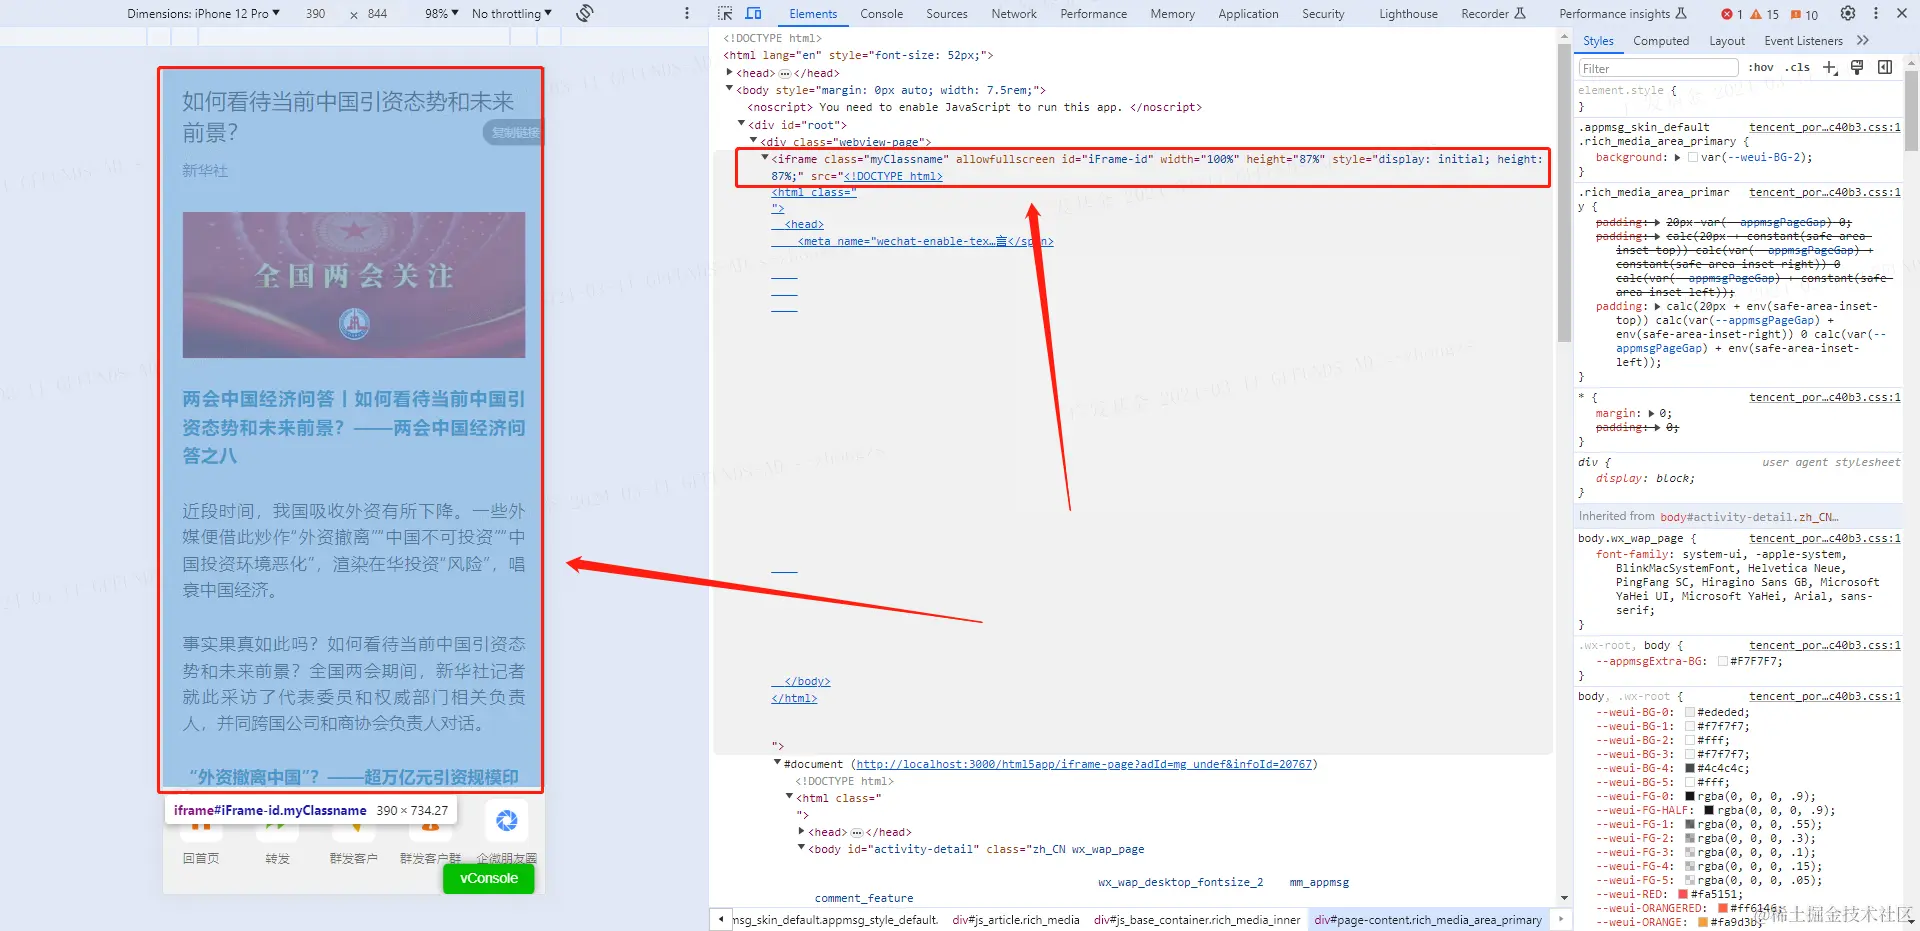Switch to the Network tab
The image size is (1920, 931).
pyautogui.click(x=1014, y=13)
